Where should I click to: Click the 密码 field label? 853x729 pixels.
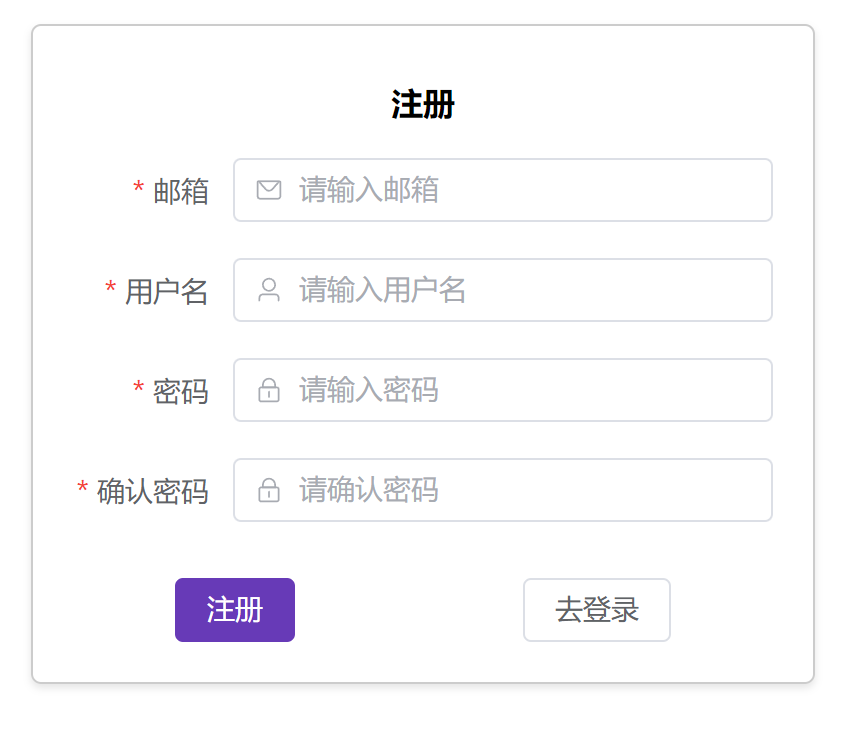[179, 392]
